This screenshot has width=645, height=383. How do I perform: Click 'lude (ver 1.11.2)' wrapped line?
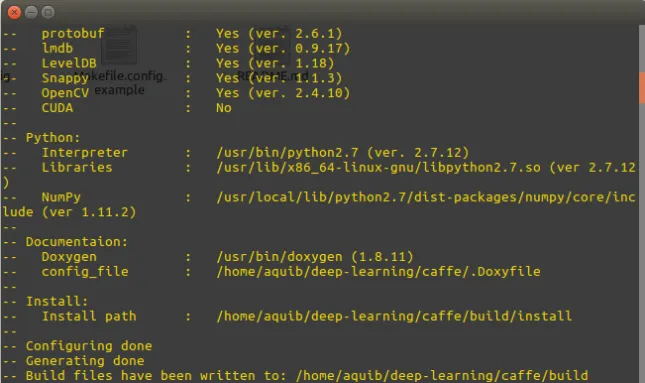pyautogui.click(x=69, y=212)
